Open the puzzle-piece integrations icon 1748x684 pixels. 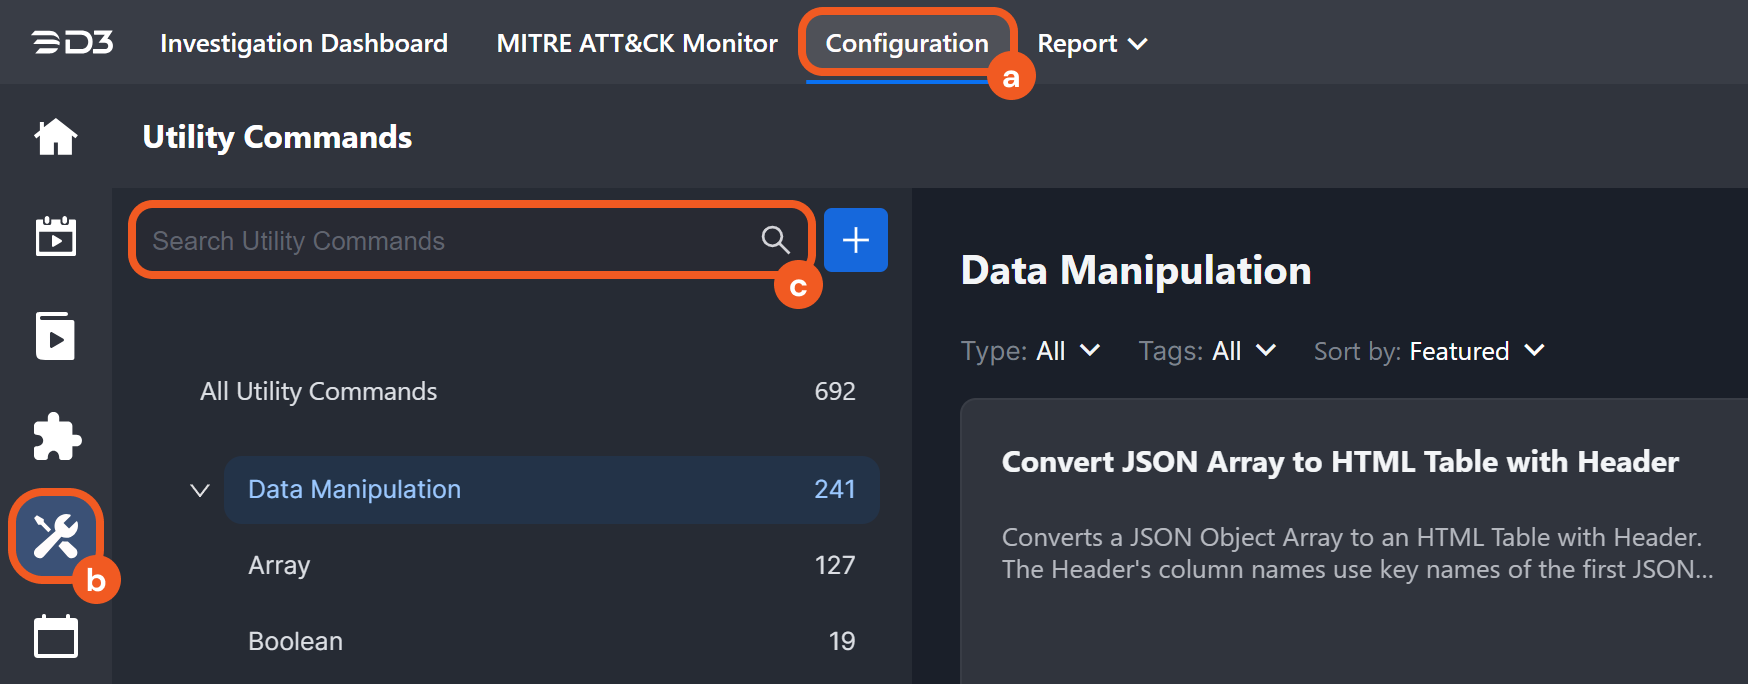tap(56, 436)
